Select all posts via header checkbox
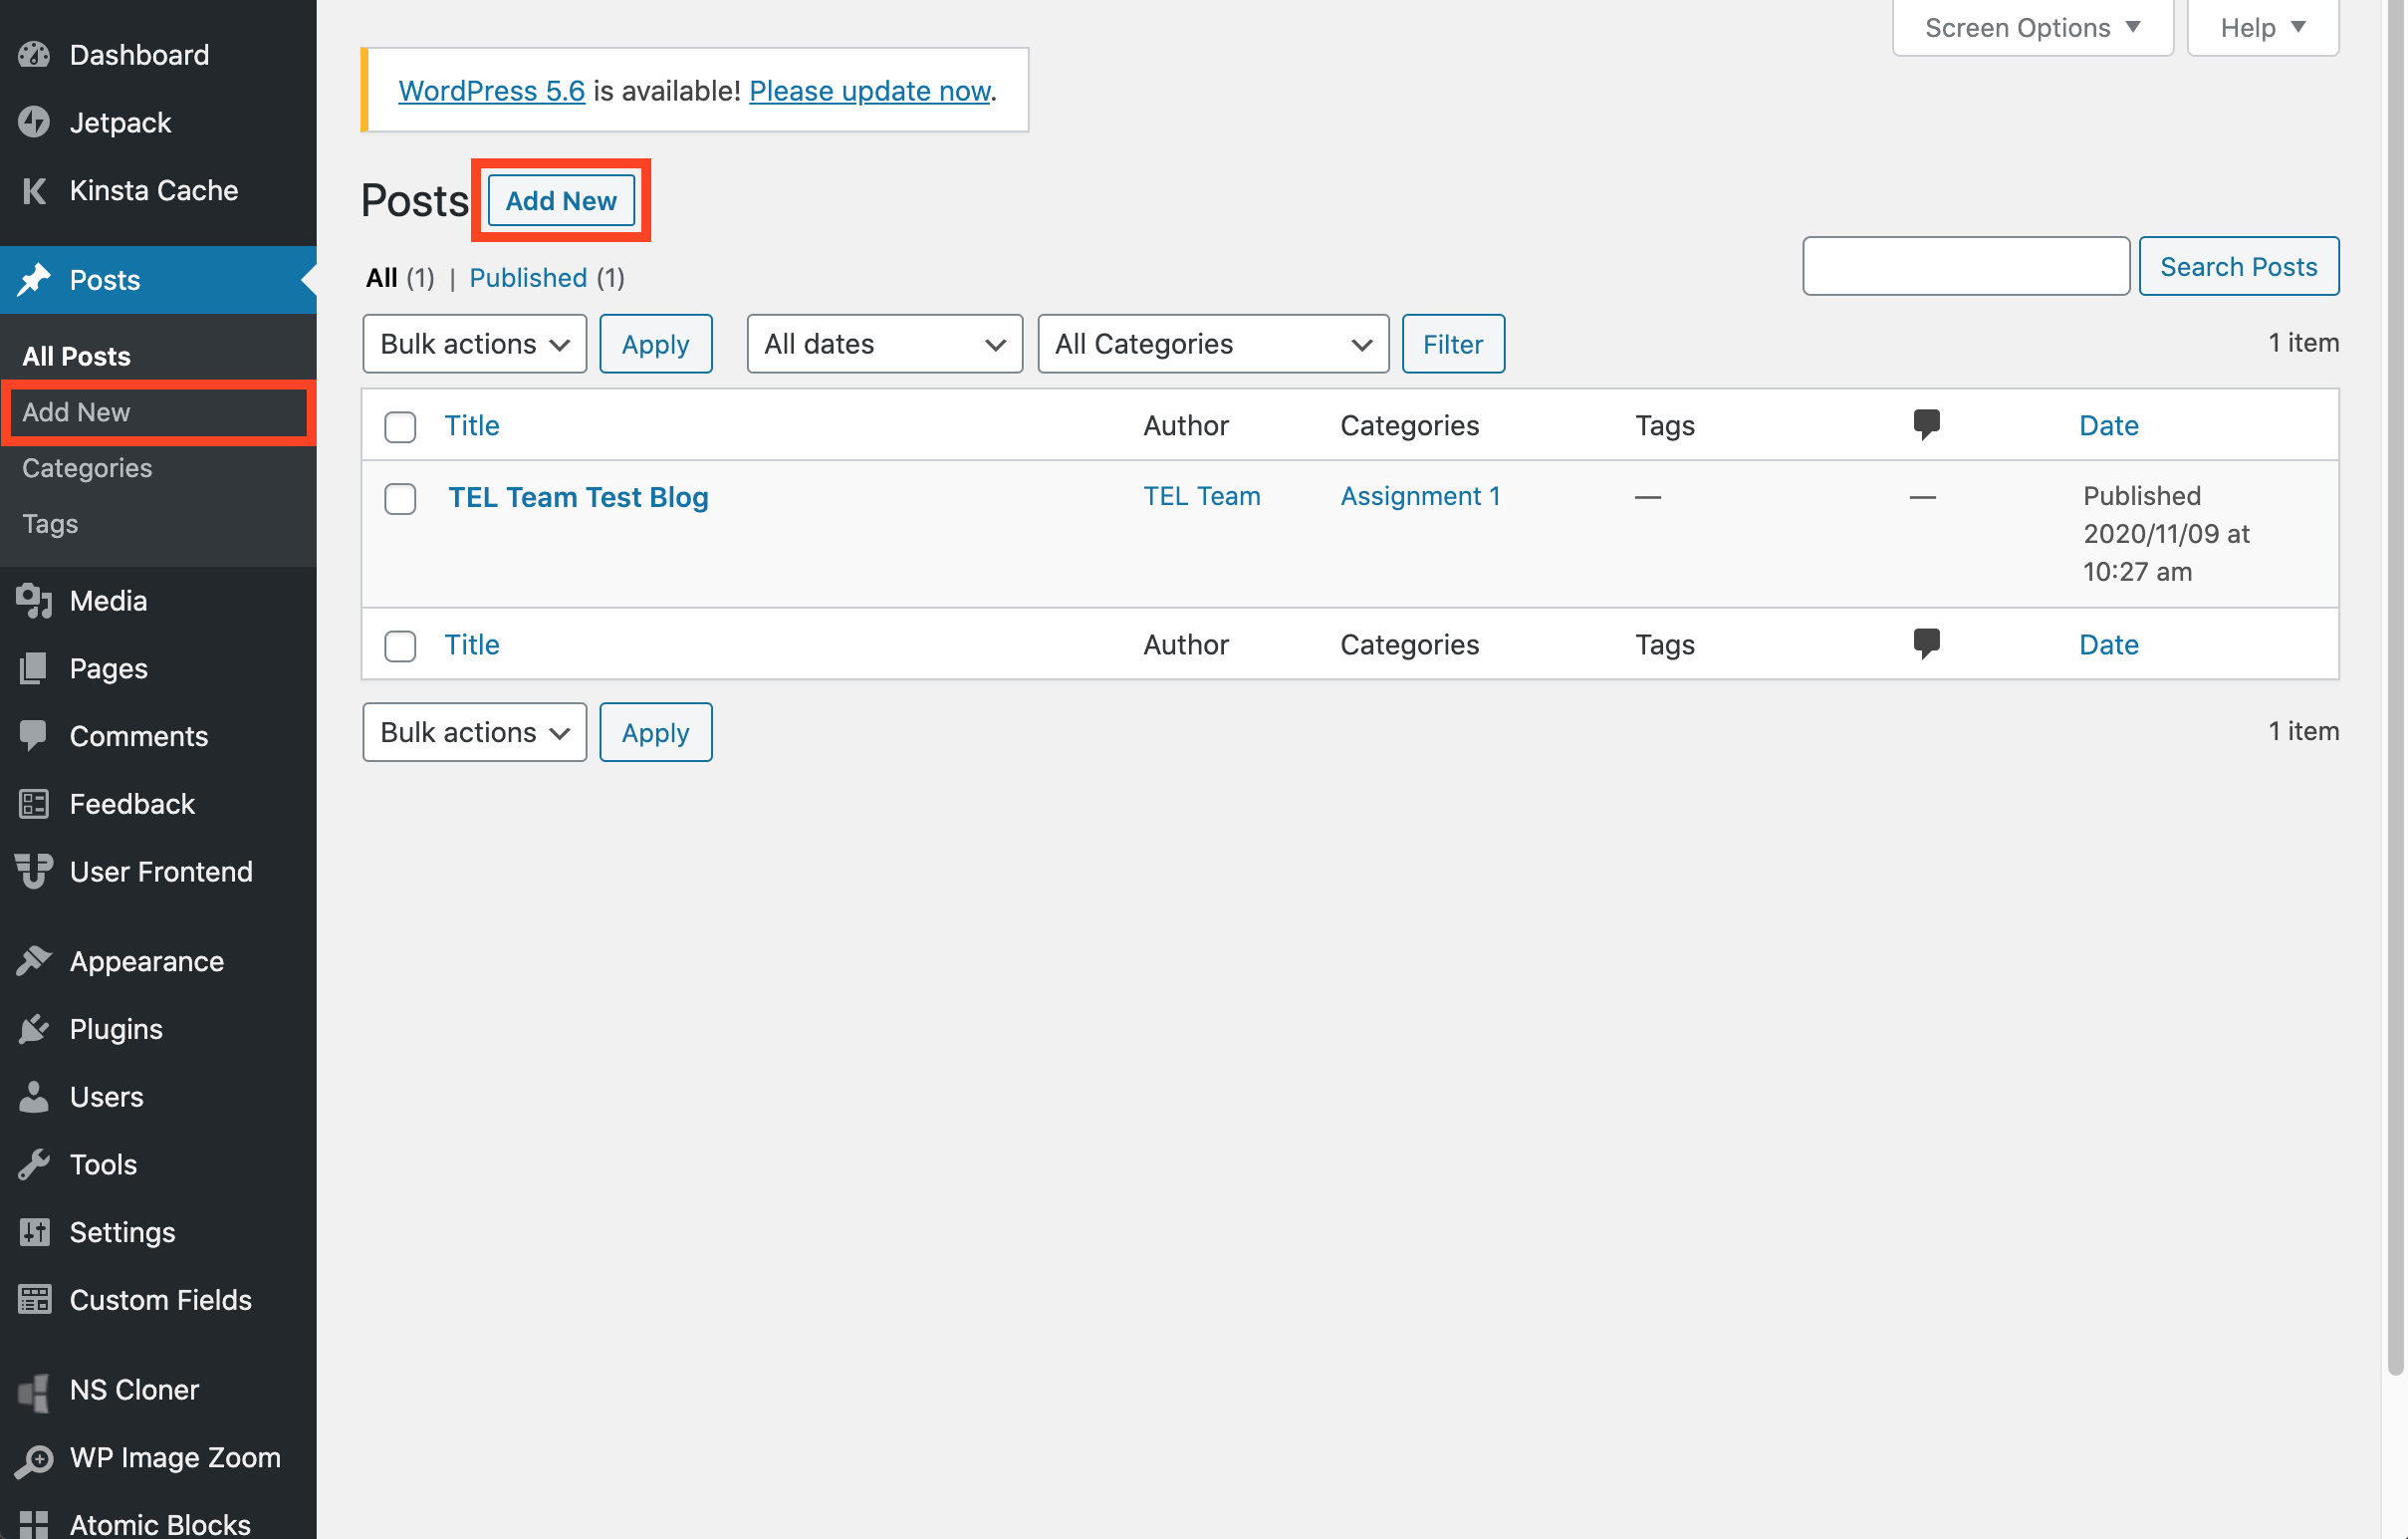The width and height of the screenshot is (2408, 1539). tap(400, 427)
